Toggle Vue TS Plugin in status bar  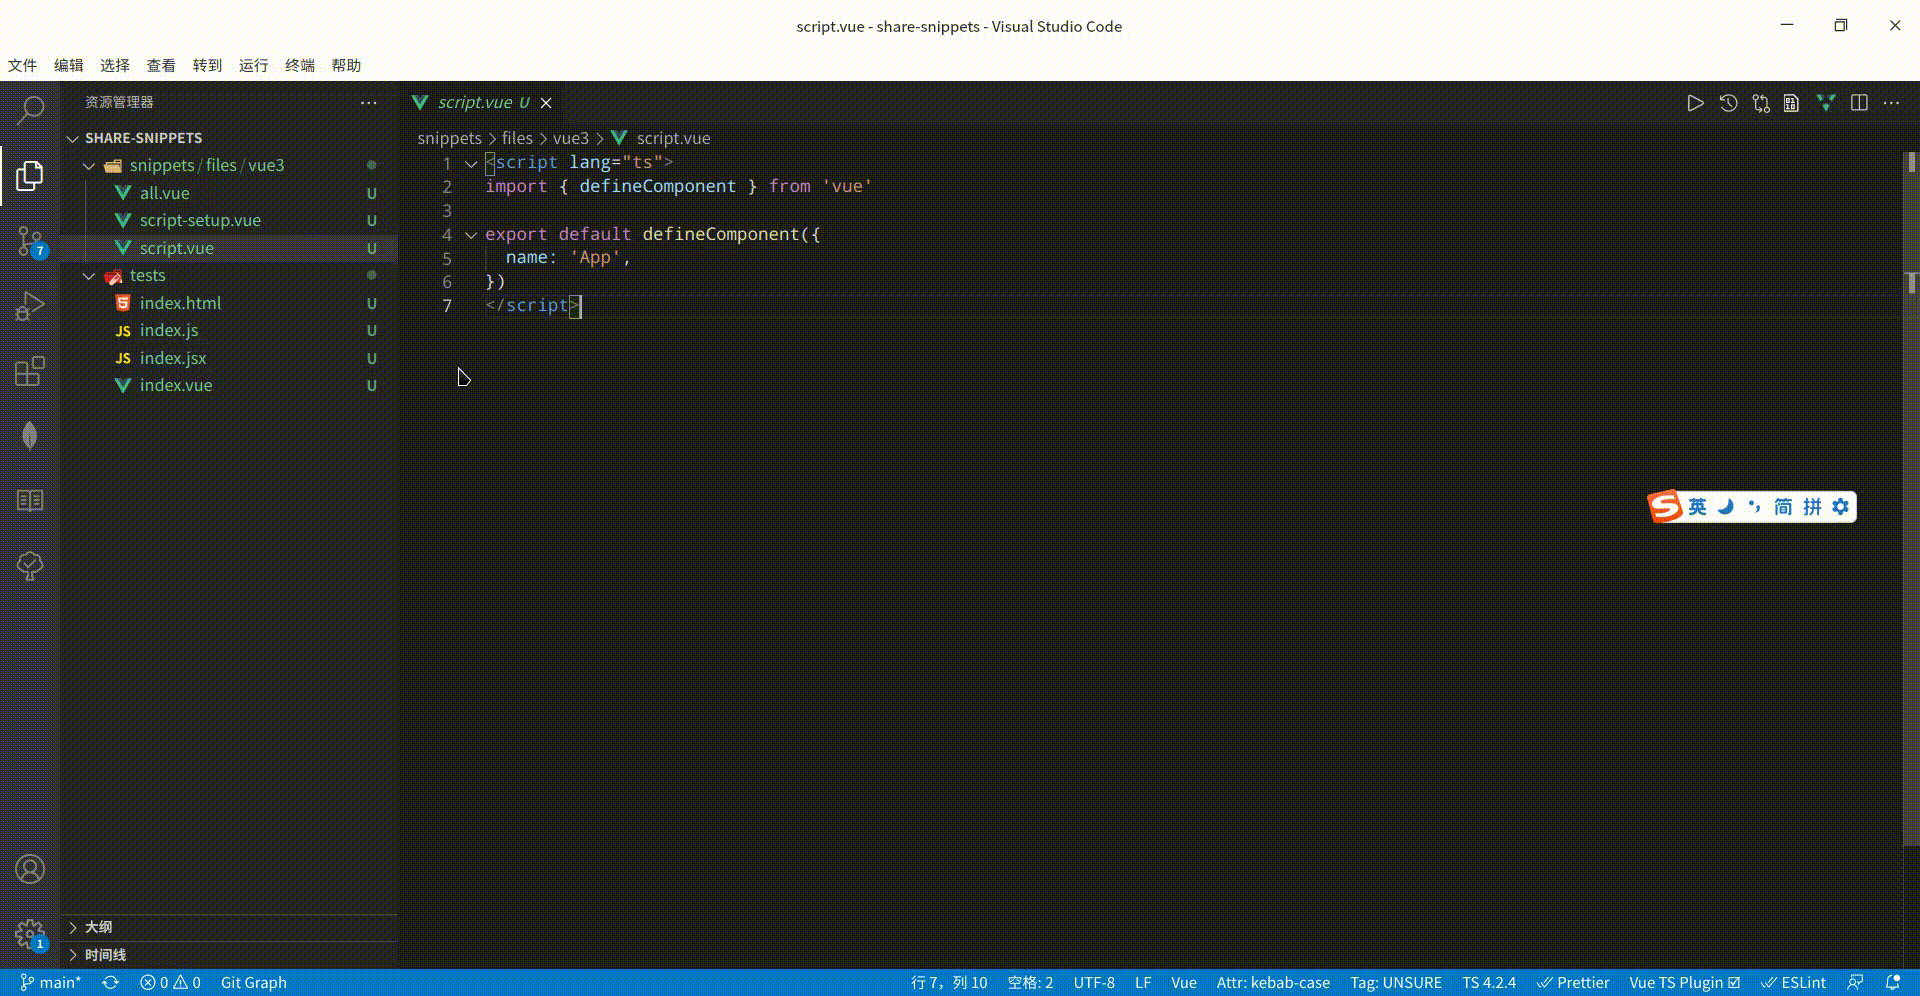[1685, 982]
